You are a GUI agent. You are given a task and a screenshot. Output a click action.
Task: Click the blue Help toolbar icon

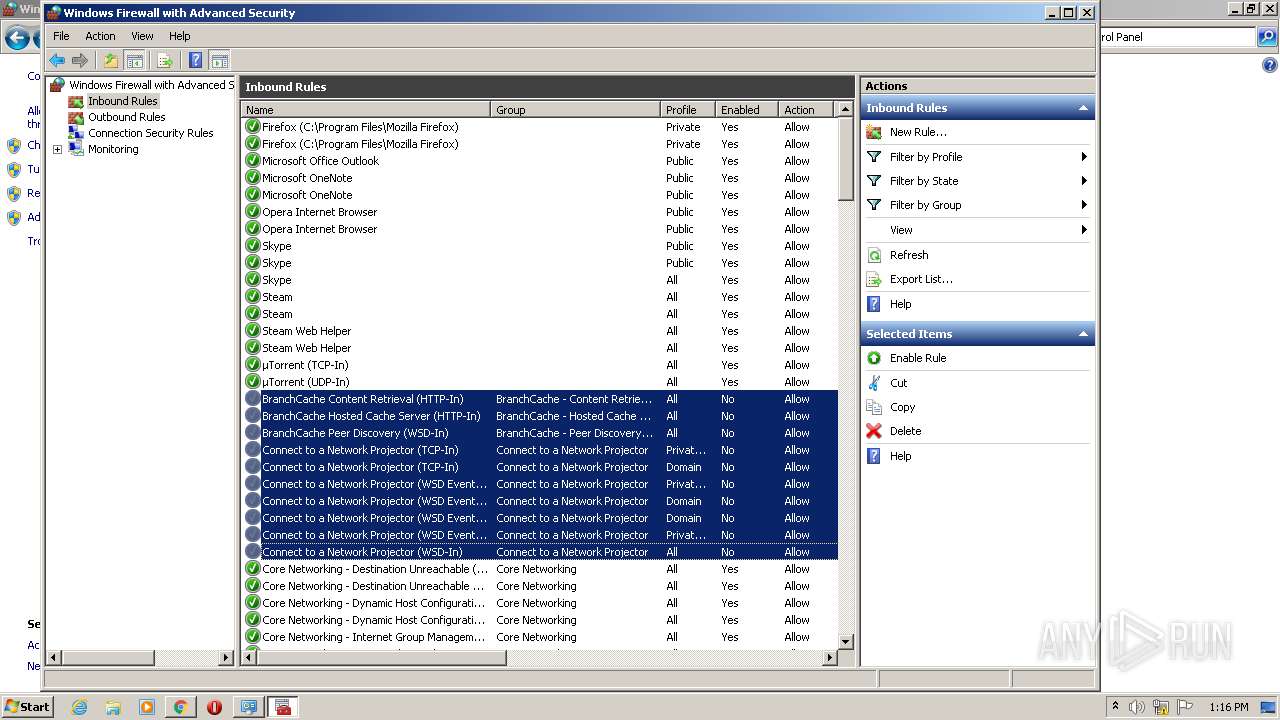[196, 61]
